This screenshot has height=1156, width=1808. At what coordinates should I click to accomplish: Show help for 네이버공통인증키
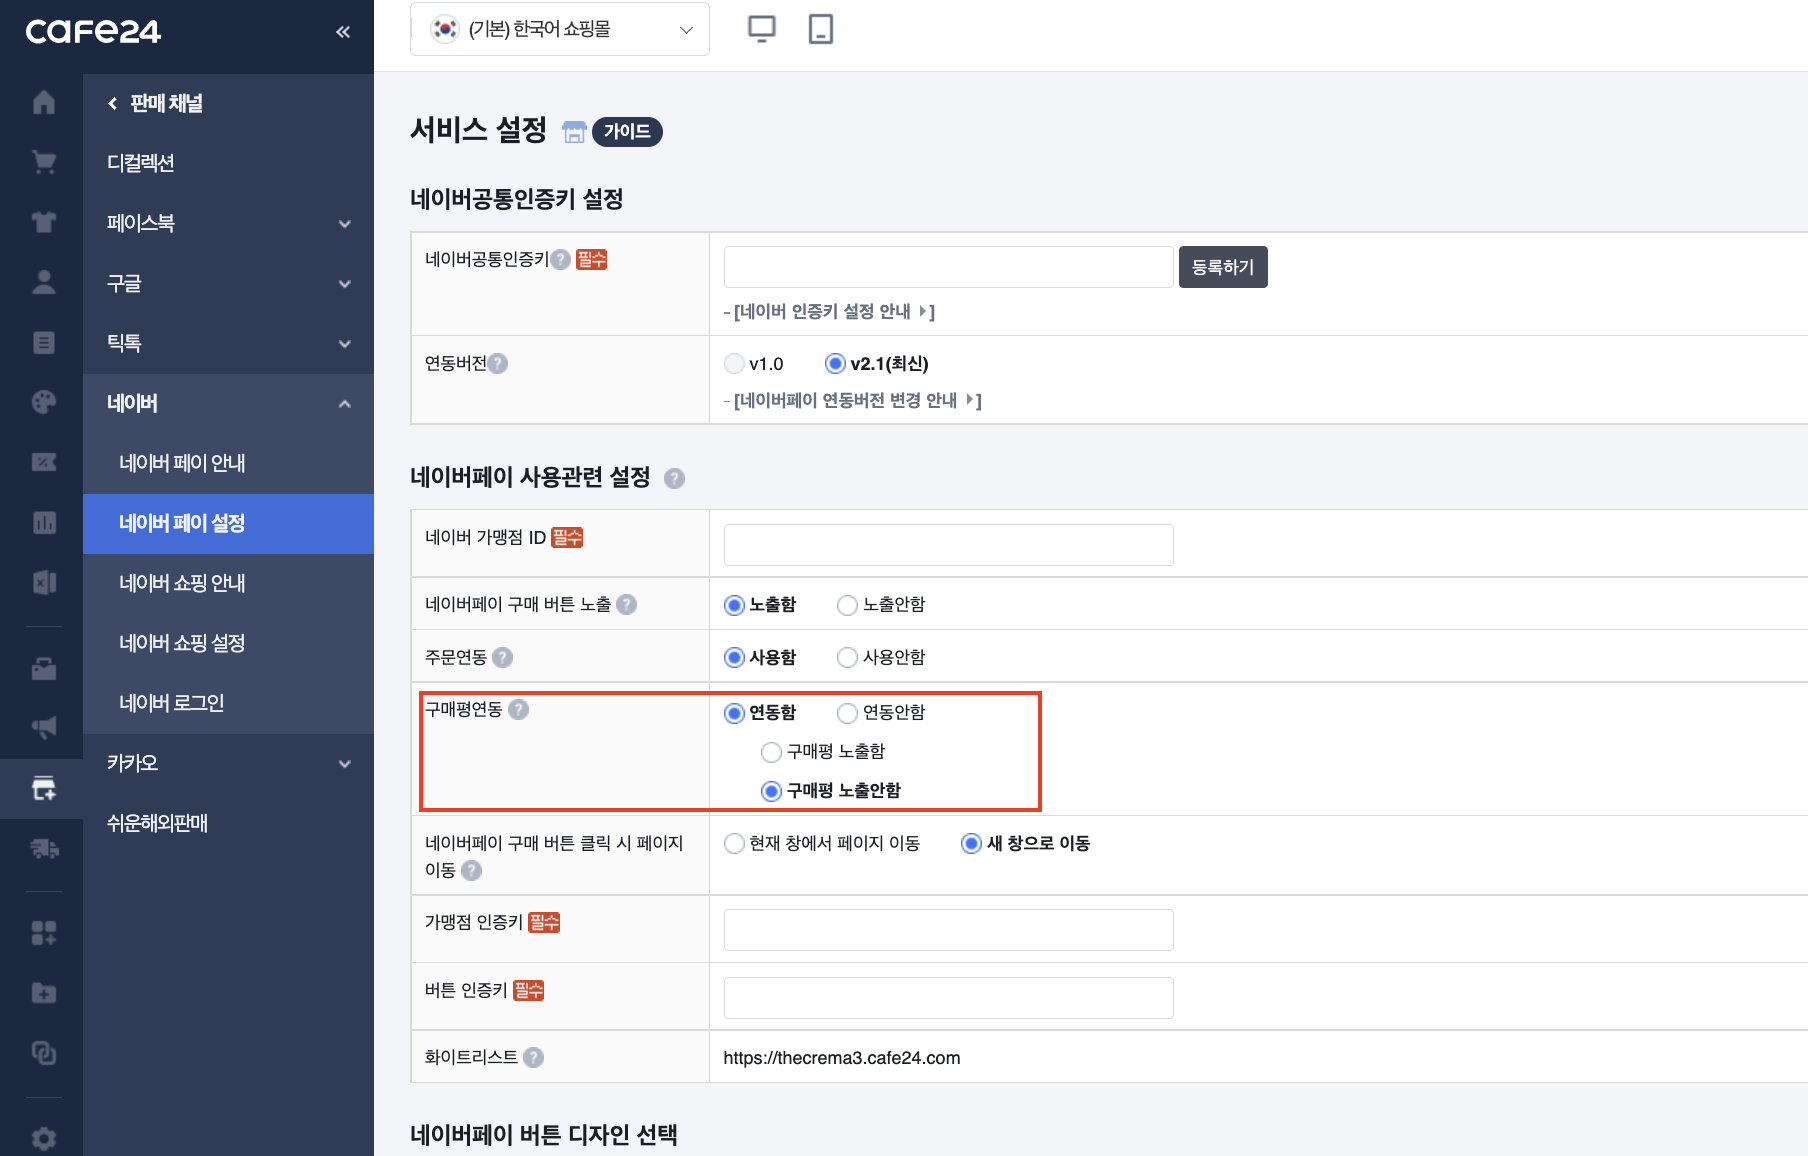pos(561,259)
